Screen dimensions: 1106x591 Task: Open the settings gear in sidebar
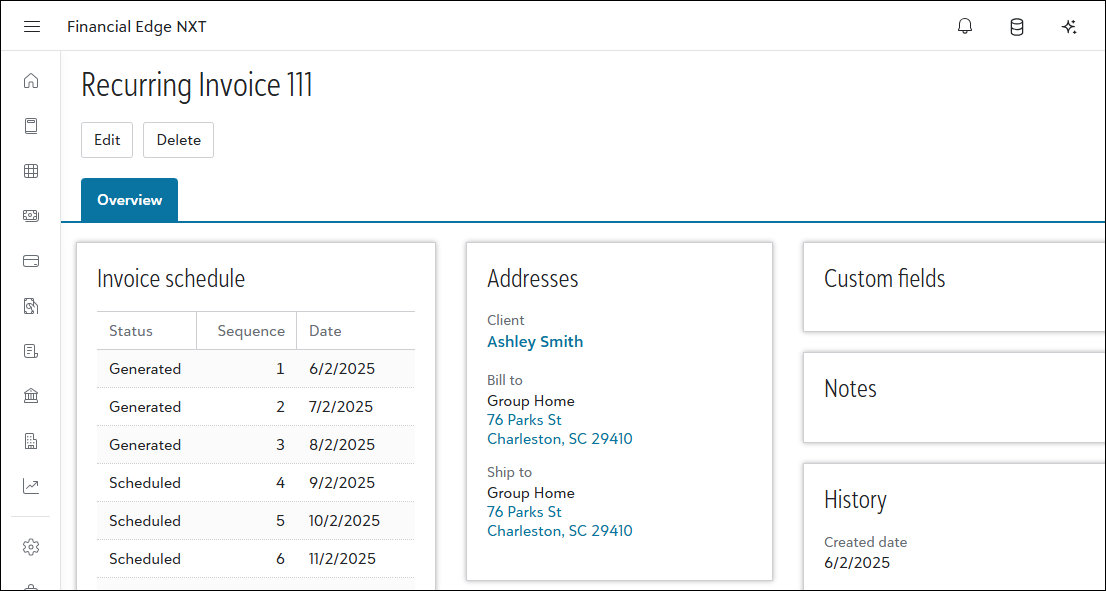pyautogui.click(x=31, y=547)
